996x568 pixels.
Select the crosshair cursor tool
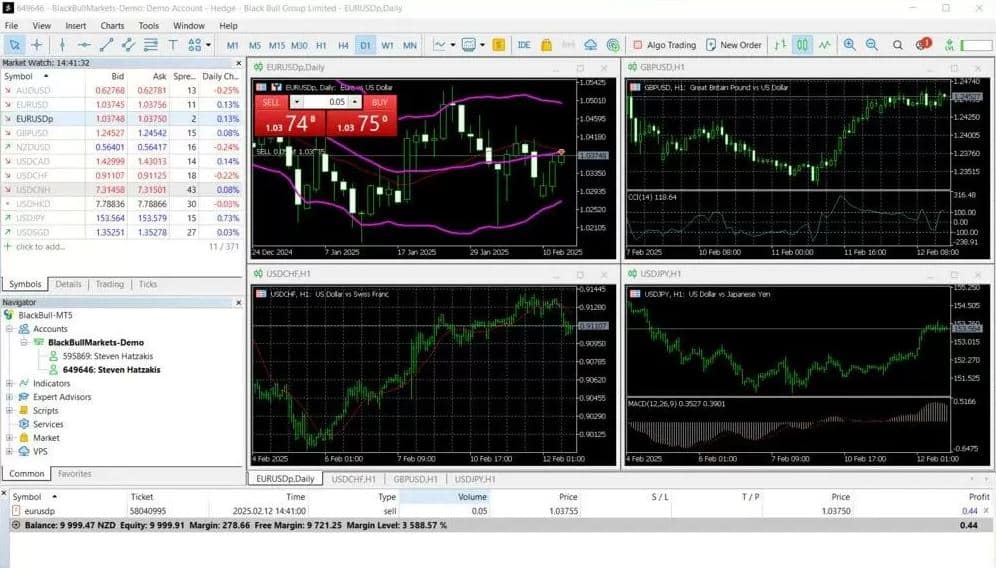point(37,45)
